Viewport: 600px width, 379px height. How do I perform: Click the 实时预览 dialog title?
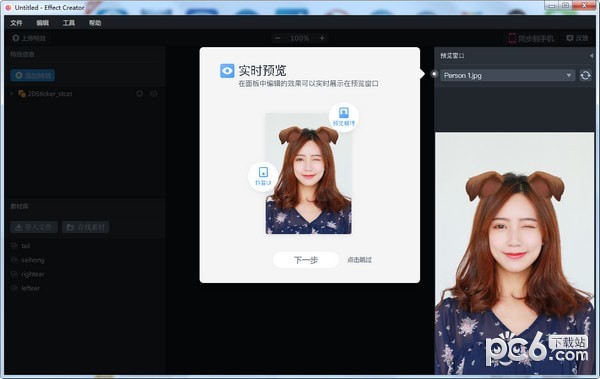click(262, 70)
